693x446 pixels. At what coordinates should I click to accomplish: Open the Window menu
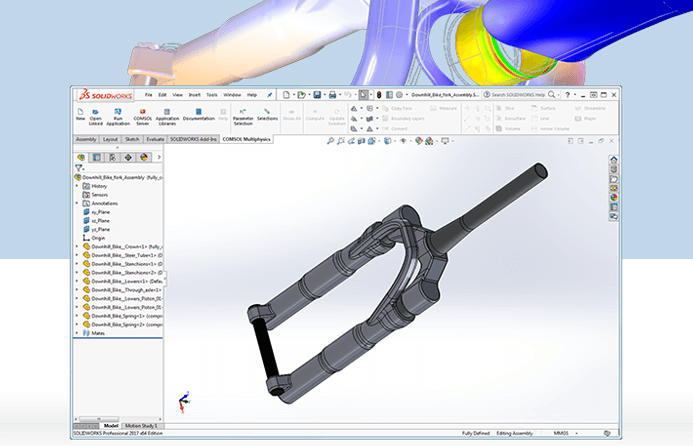point(232,95)
